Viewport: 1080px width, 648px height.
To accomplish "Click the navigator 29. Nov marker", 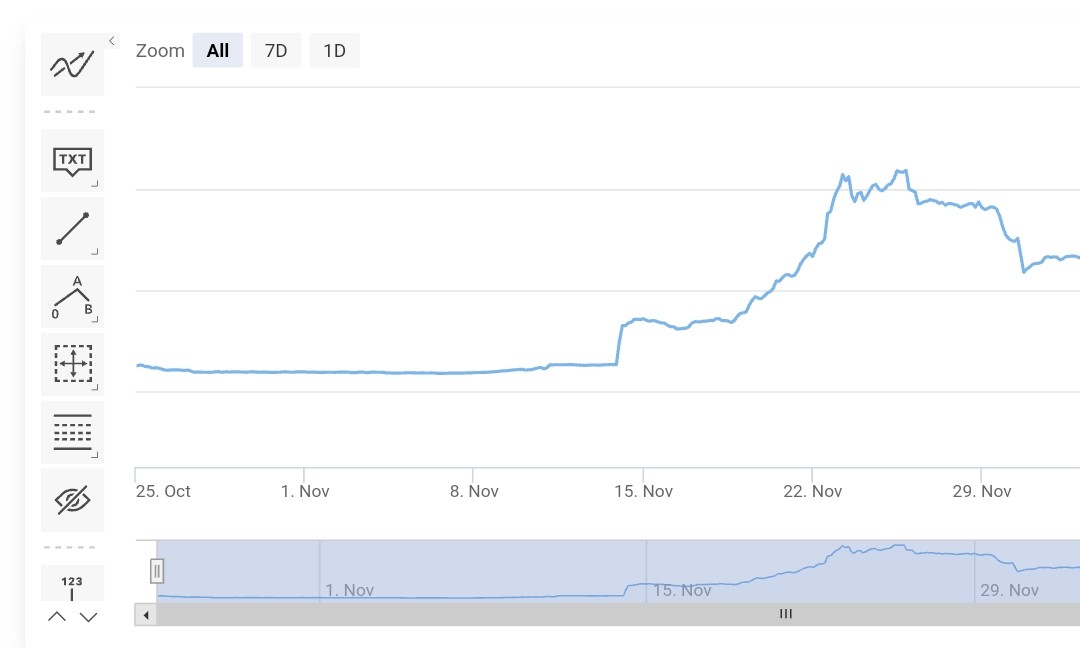I will point(1009,590).
